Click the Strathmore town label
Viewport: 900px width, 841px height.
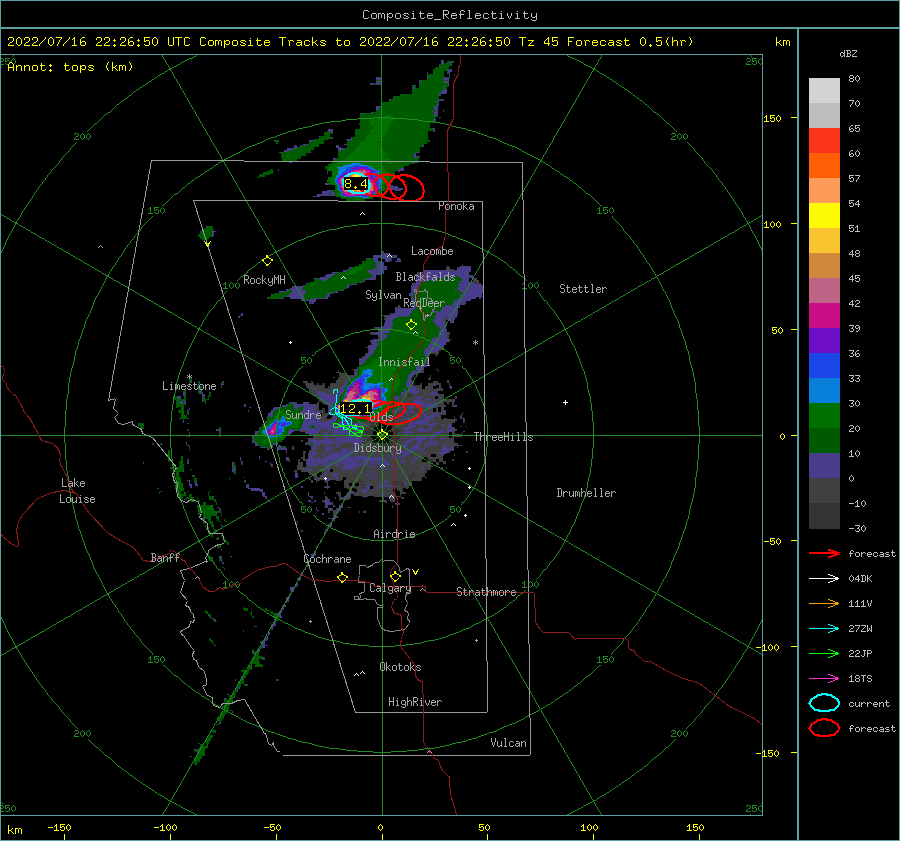(486, 592)
